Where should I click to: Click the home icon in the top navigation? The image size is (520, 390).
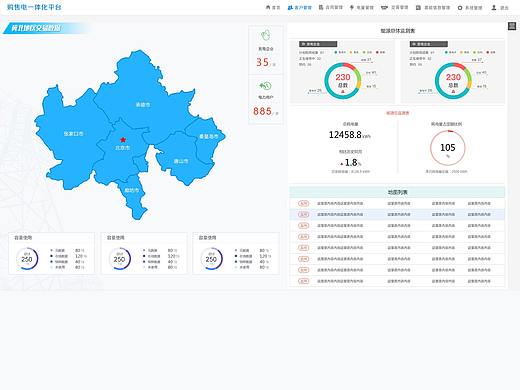[x=268, y=7]
